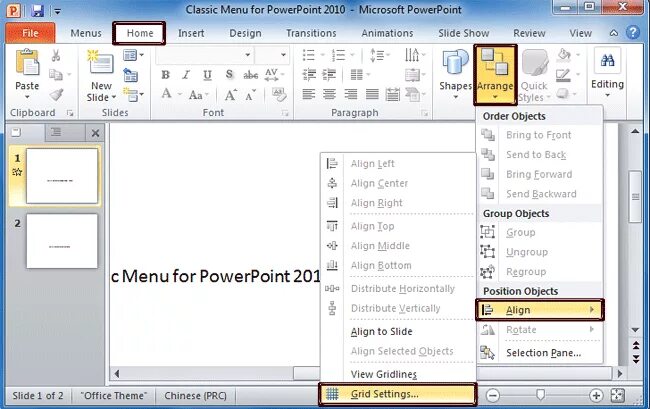Image resolution: width=650 pixels, height=409 pixels.
Task: Switch to the Outline pane tab
Action: 57,132
